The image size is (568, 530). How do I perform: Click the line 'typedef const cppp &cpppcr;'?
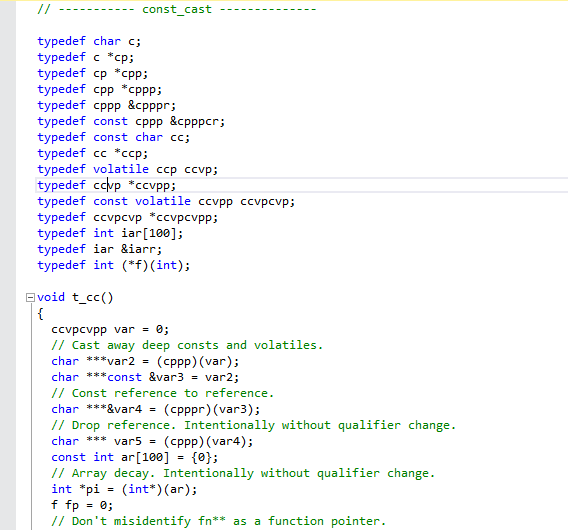pos(131,121)
